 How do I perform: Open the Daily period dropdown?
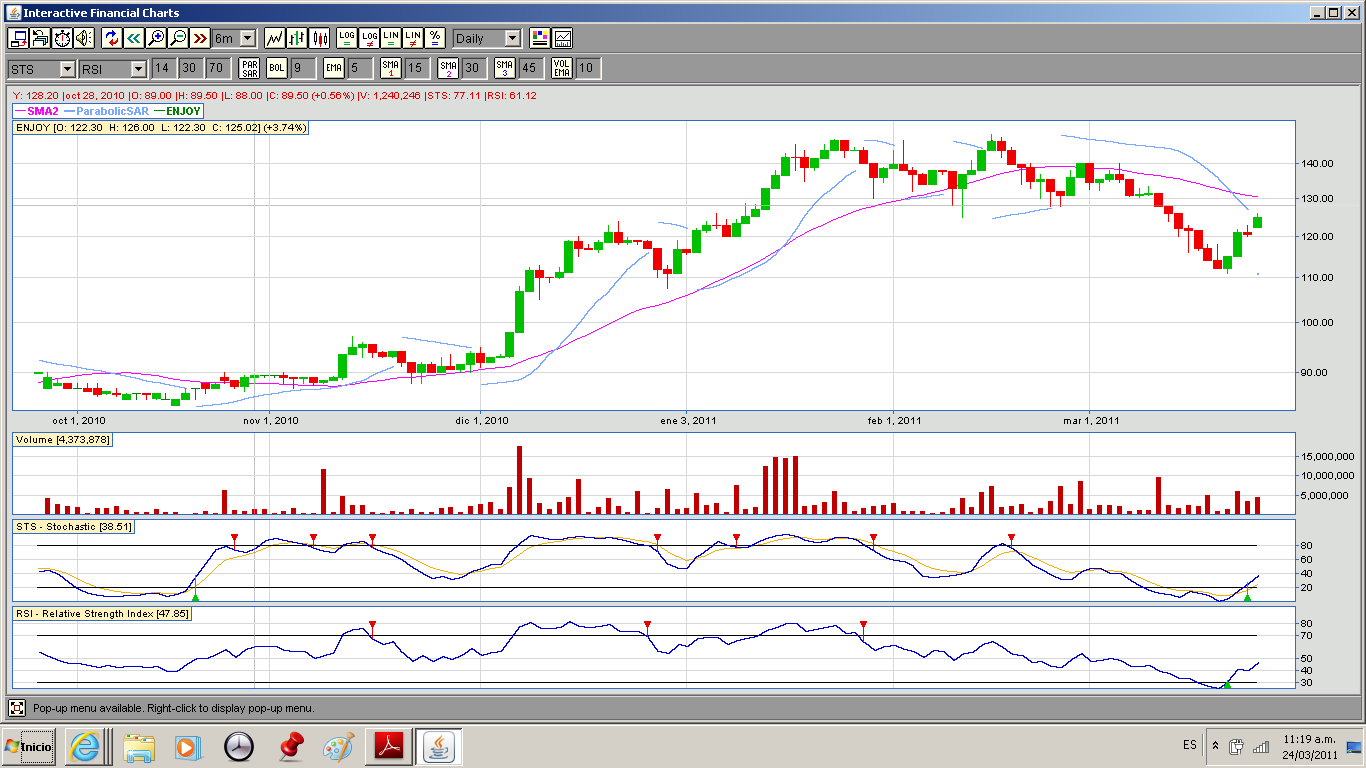(x=487, y=38)
